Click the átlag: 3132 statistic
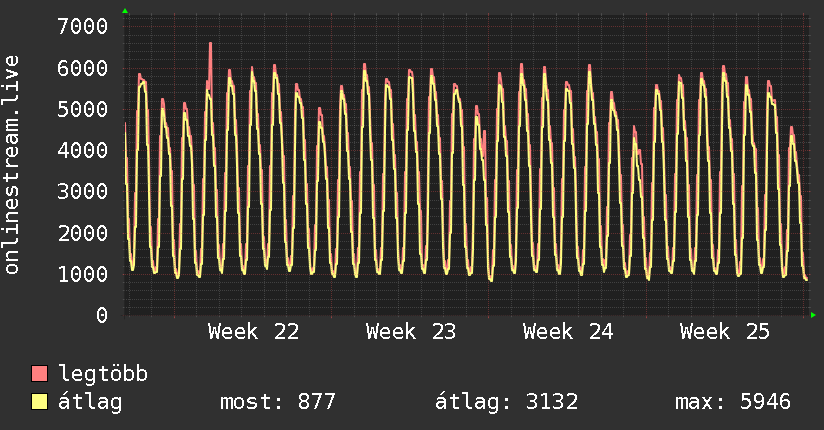This screenshot has width=824, height=430. click(507, 402)
